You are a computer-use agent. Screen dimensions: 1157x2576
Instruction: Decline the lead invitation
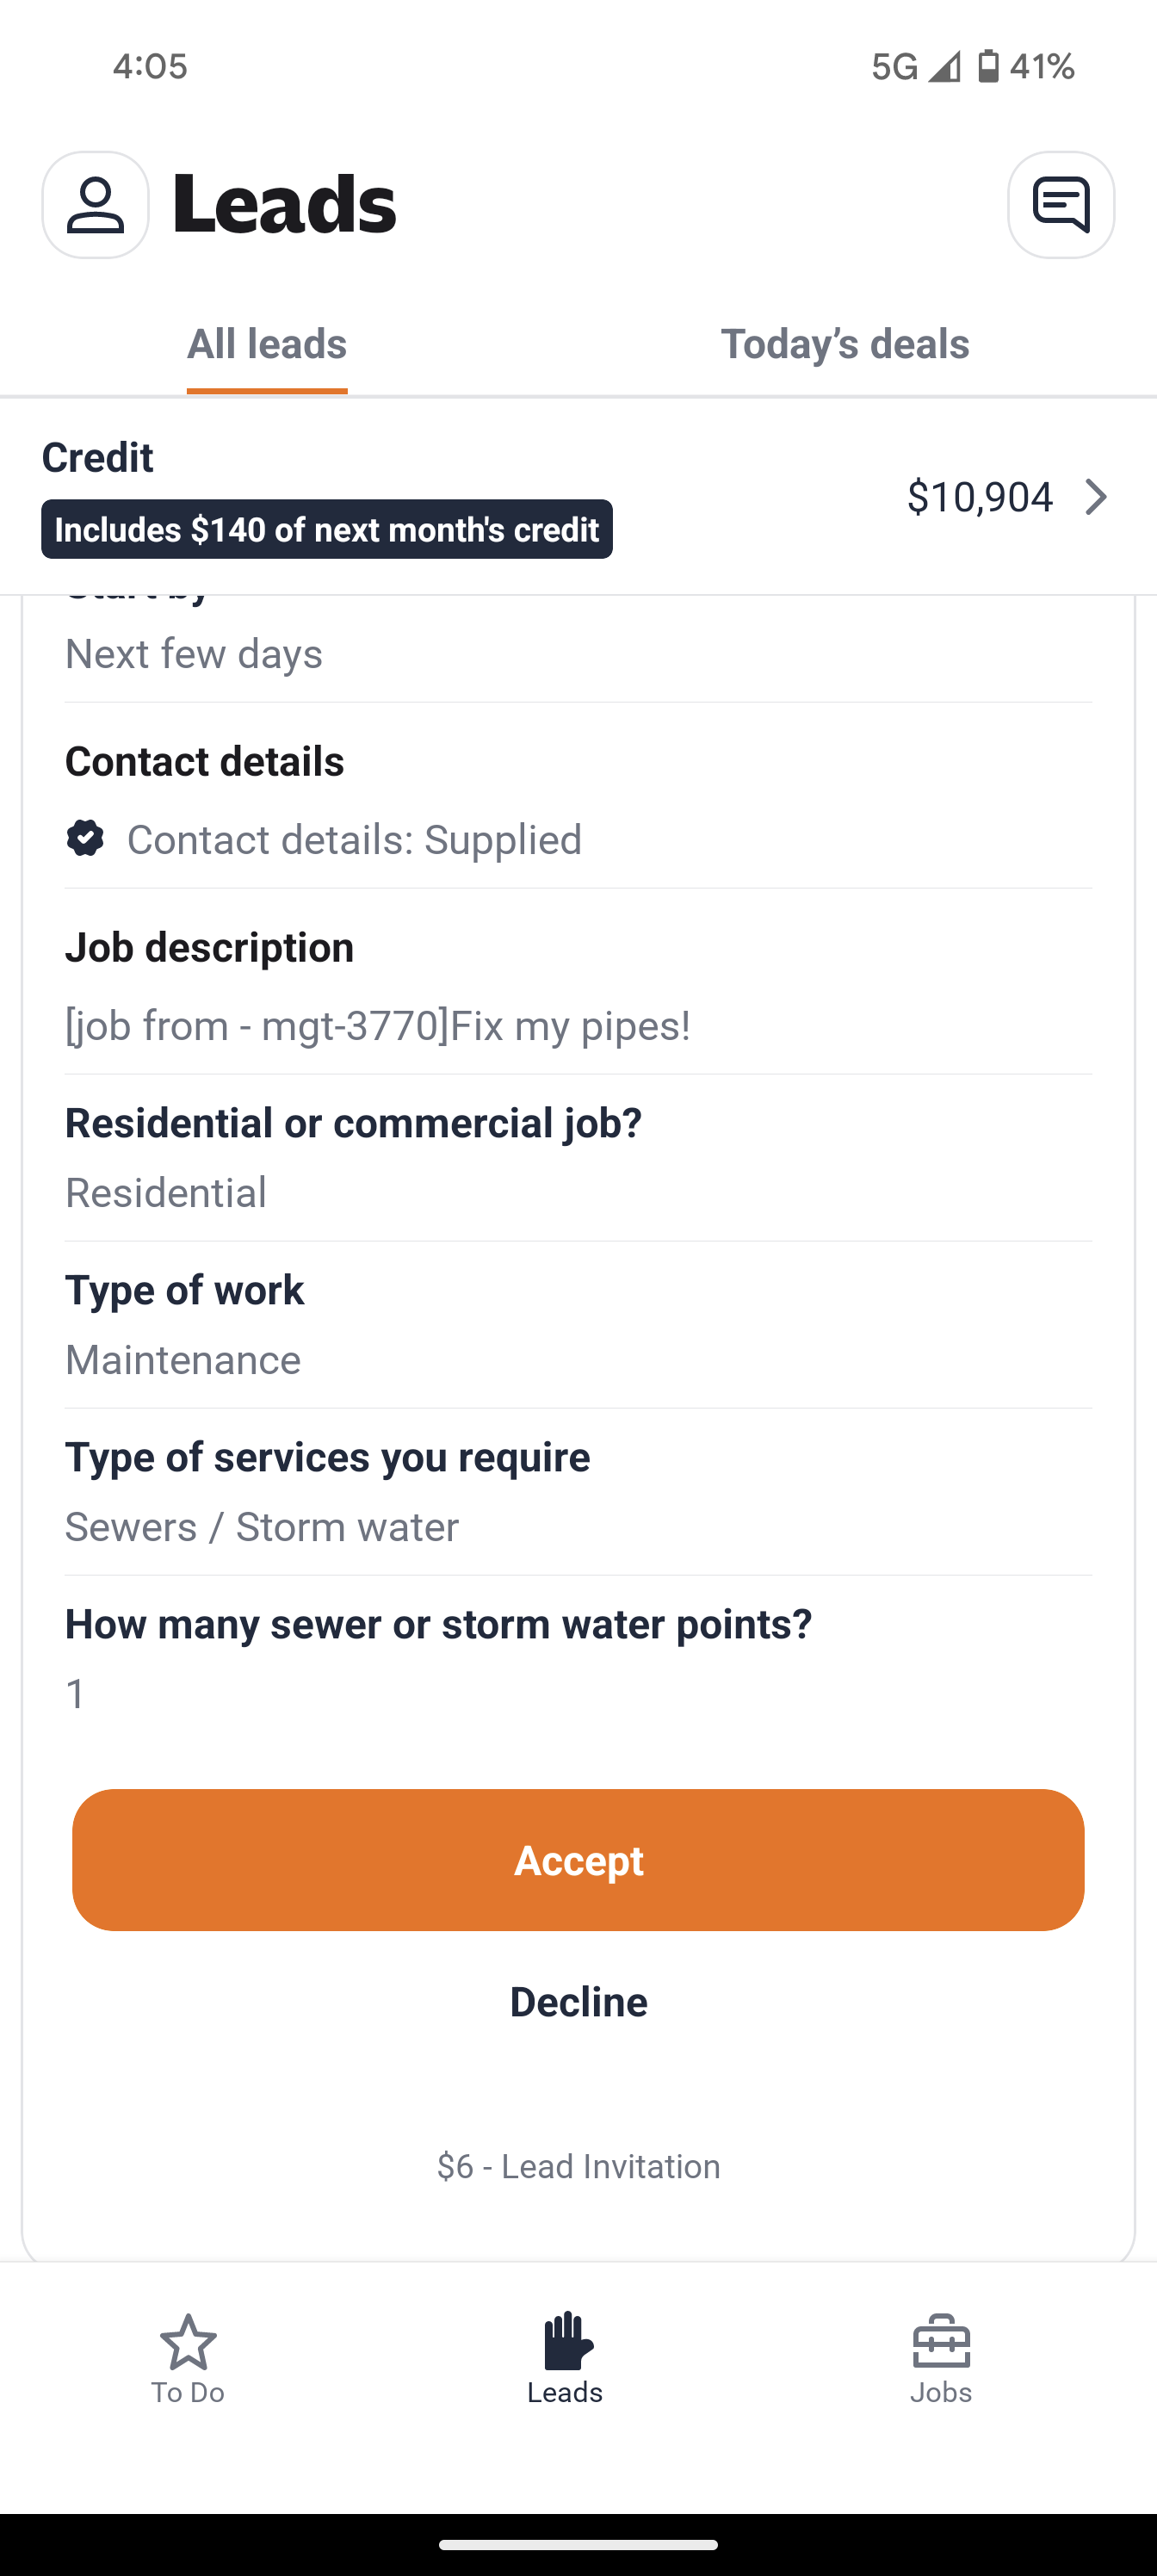[578, 2002]
